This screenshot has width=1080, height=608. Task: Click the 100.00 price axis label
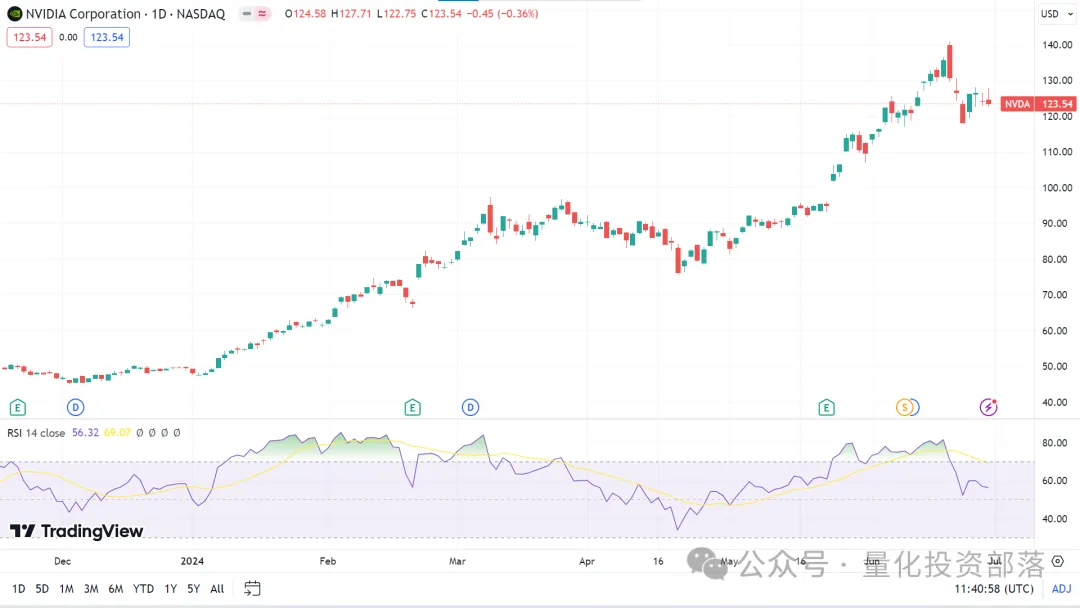pyautogui.click(x=1057, y=187)
